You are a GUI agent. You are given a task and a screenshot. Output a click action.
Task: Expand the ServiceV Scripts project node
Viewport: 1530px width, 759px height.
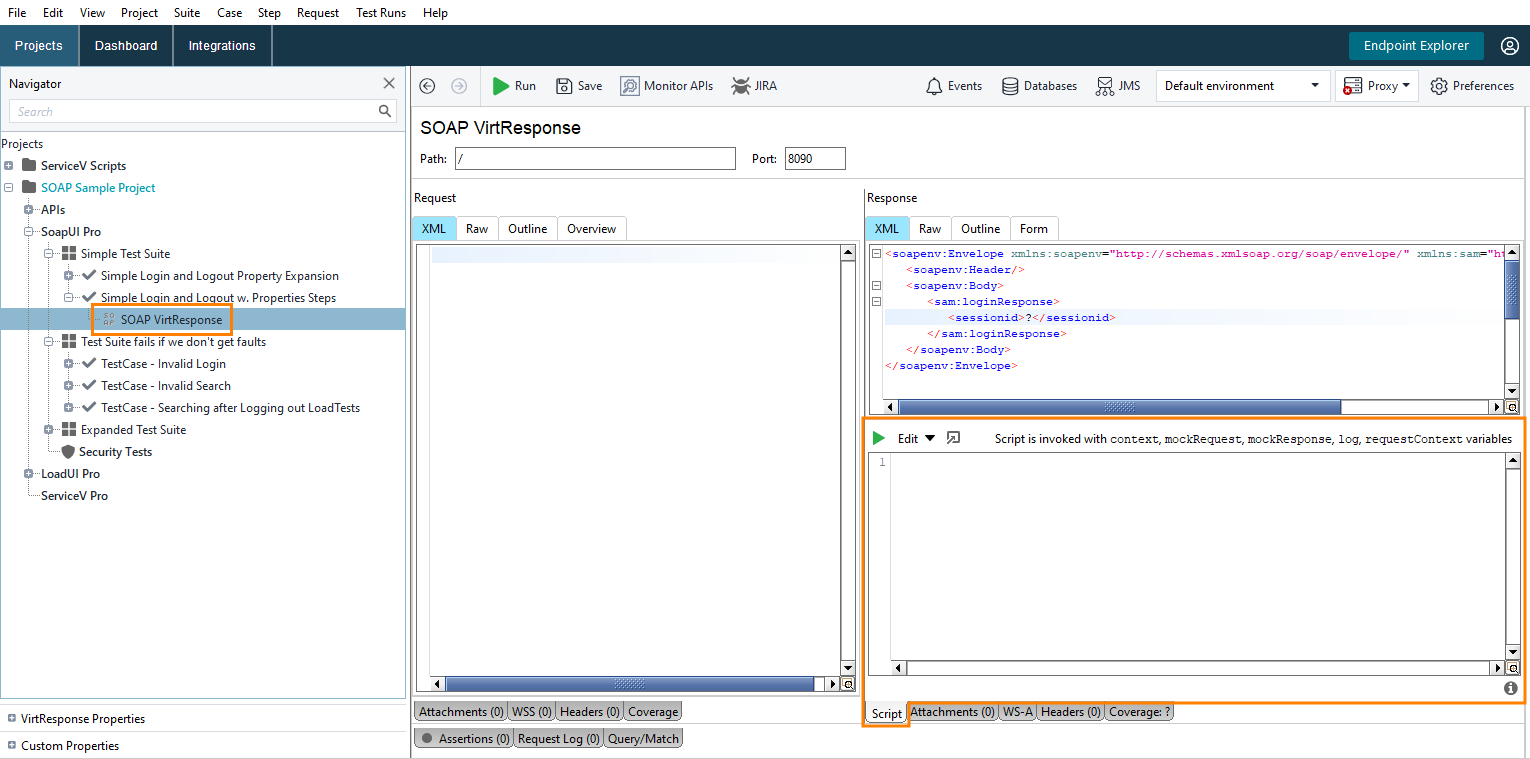(9, 166)
